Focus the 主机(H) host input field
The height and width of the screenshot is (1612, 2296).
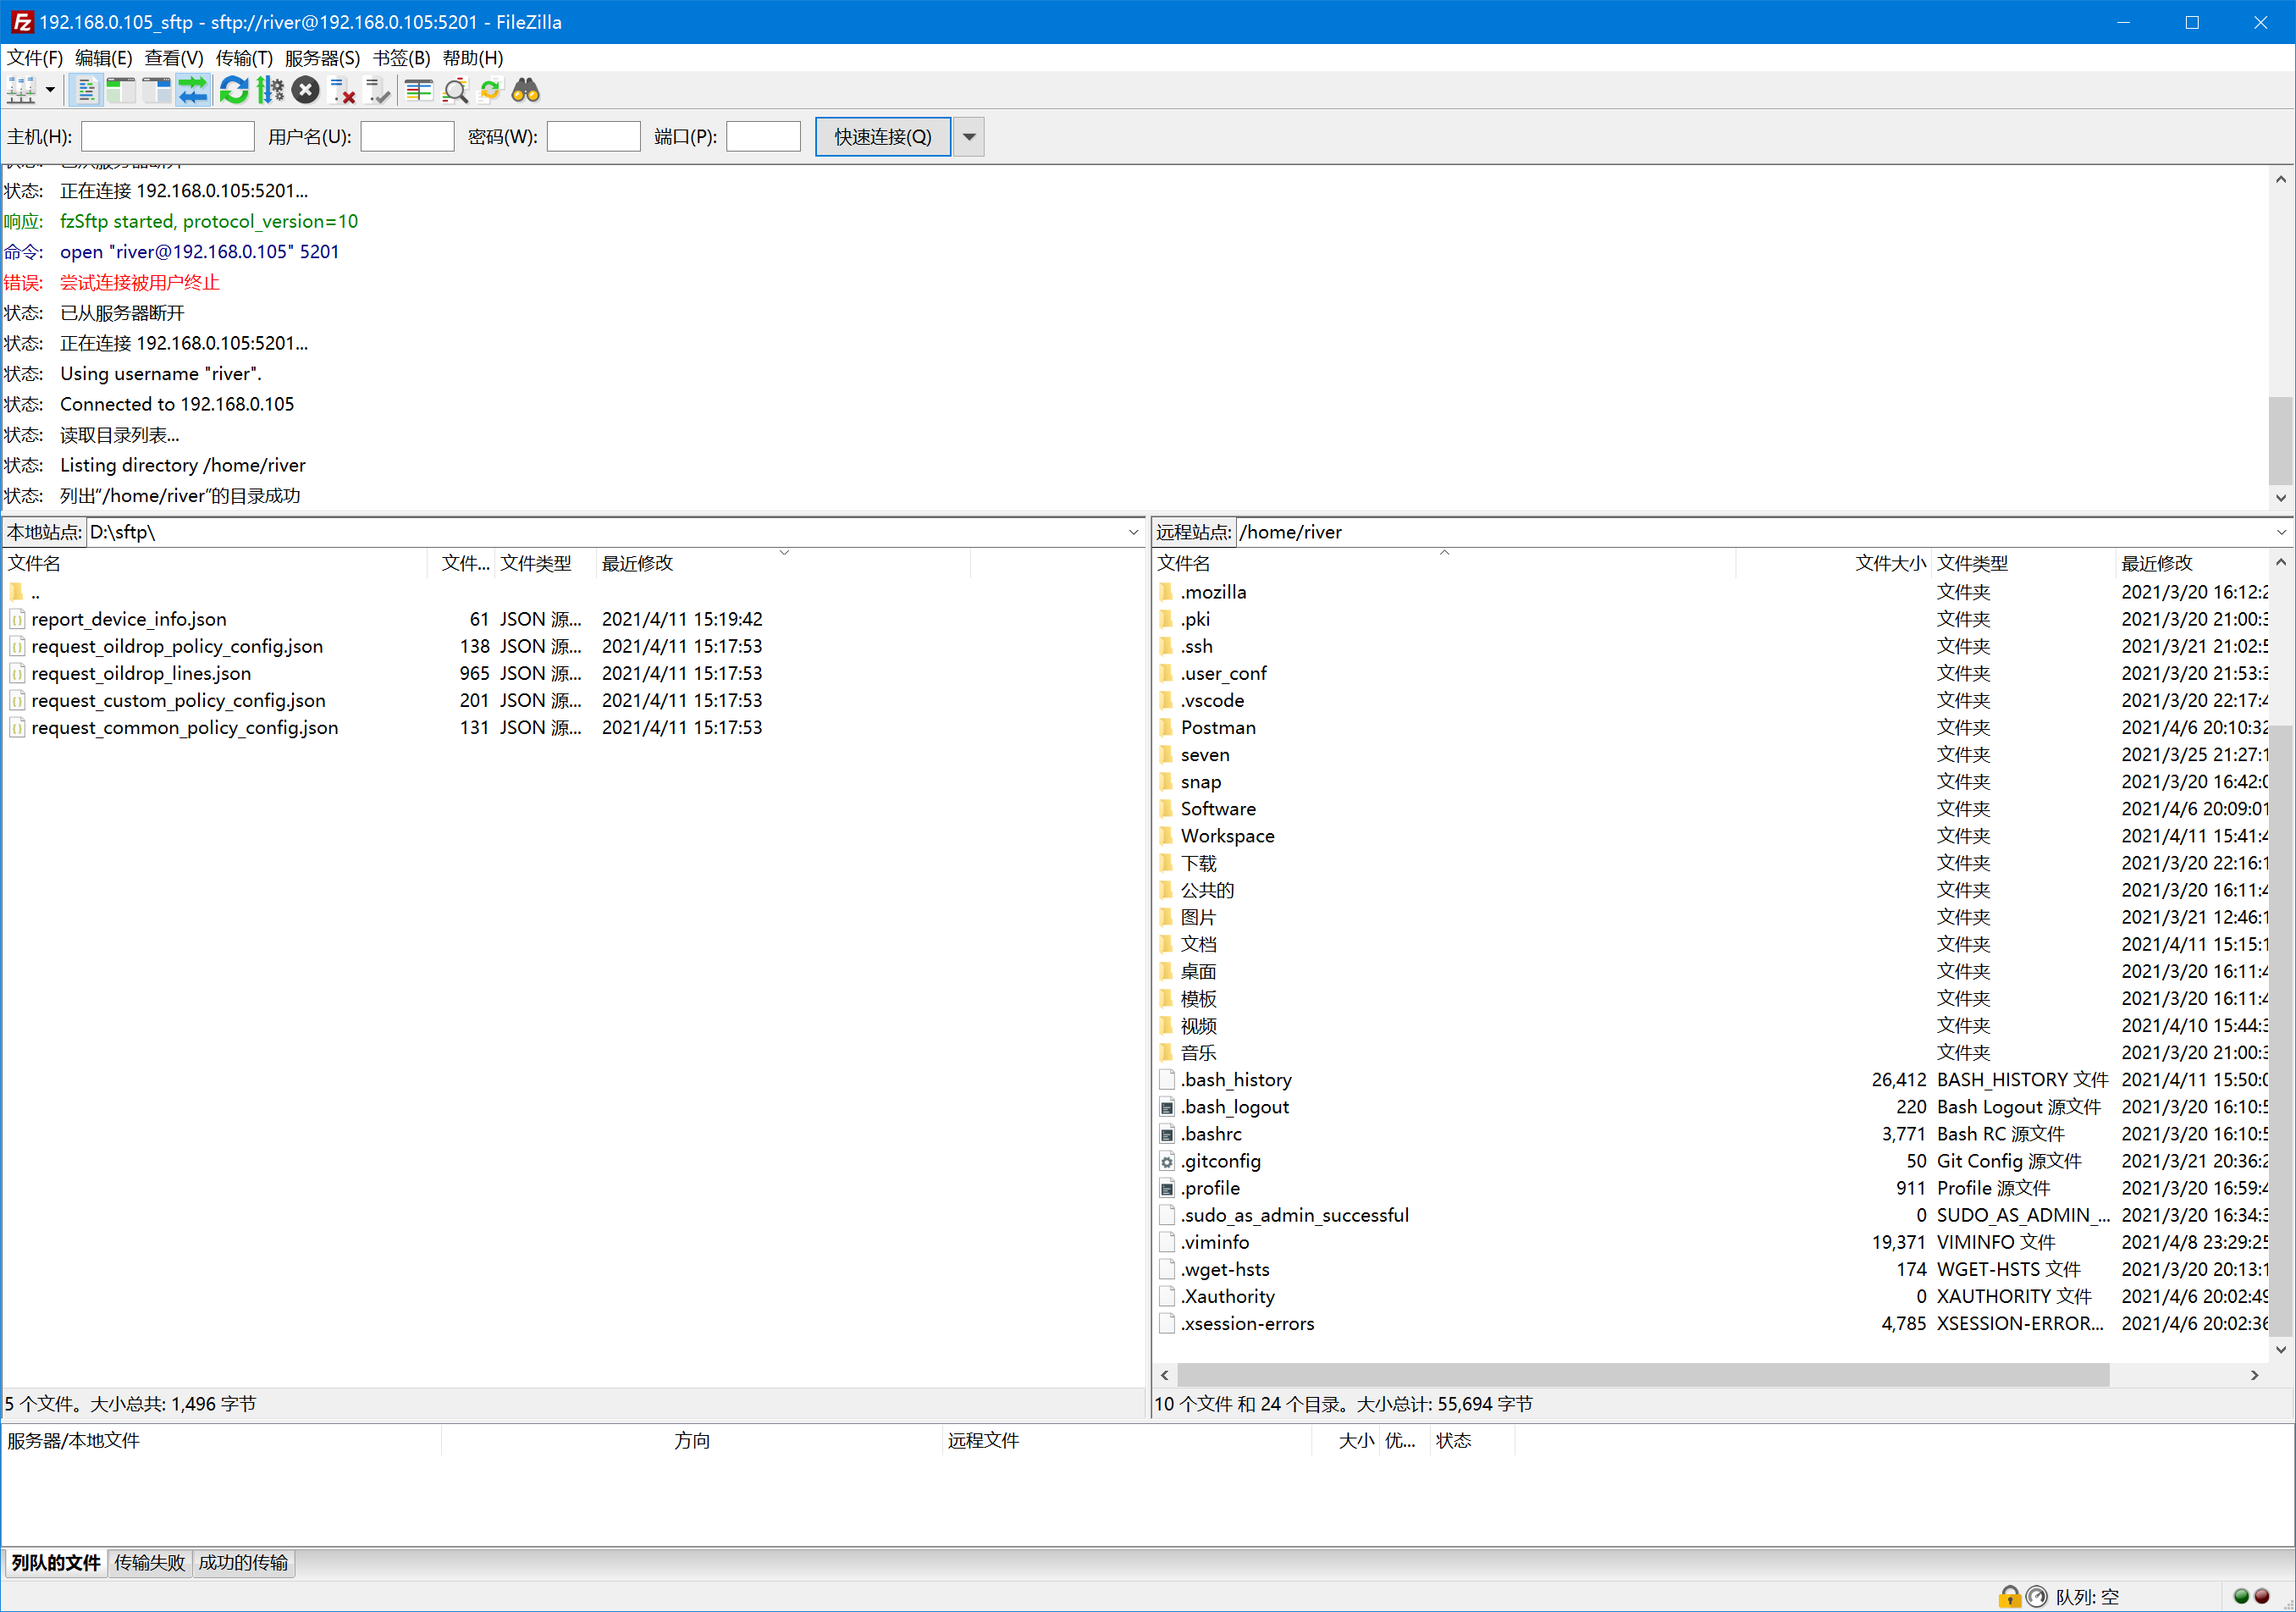(x=167, y=136)
